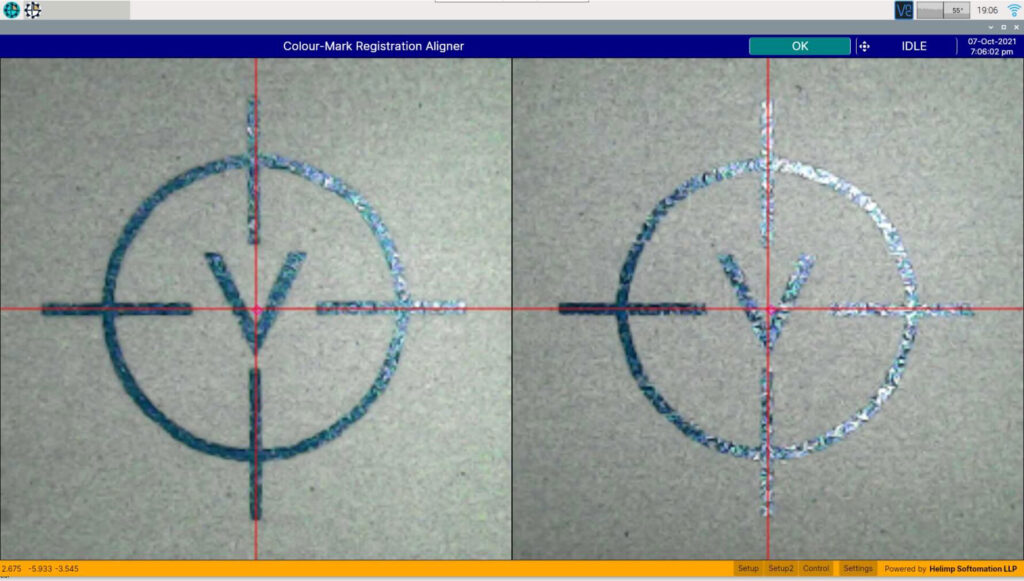Click the Wi-Fi network icon
The height and width of the screenshot is (581, 1024).
pos(1013,10)
